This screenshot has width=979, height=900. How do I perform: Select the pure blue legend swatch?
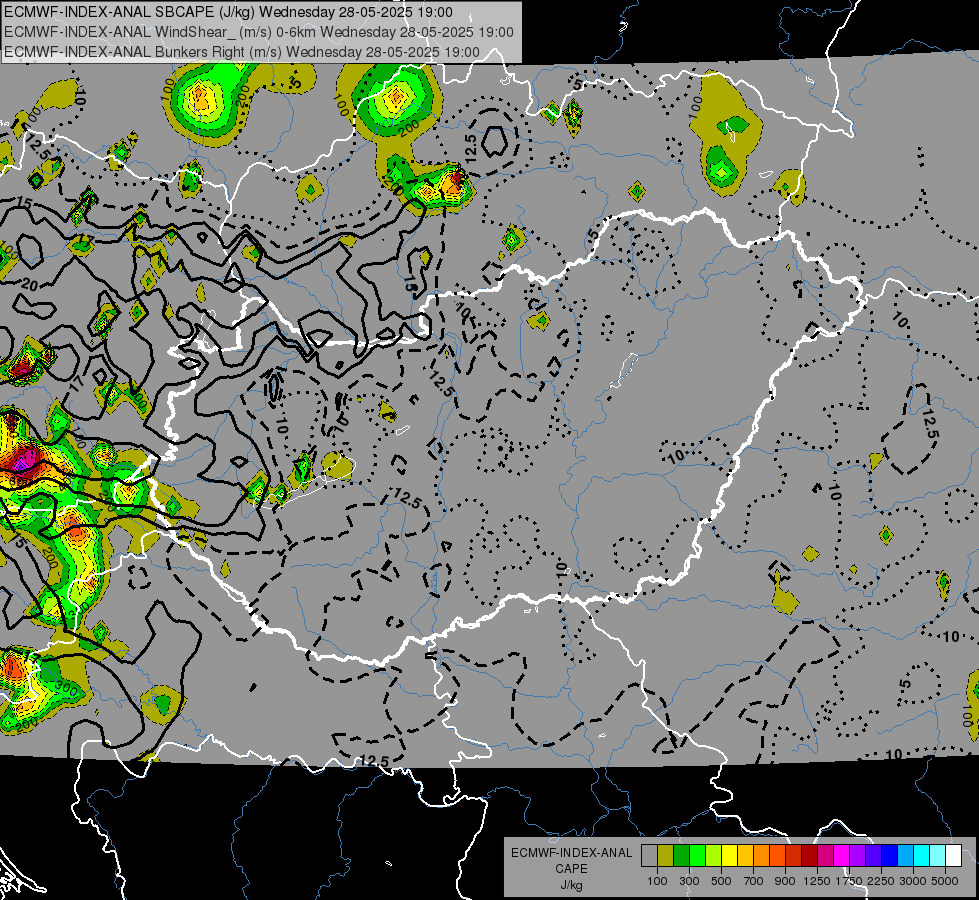coord(889,855)
